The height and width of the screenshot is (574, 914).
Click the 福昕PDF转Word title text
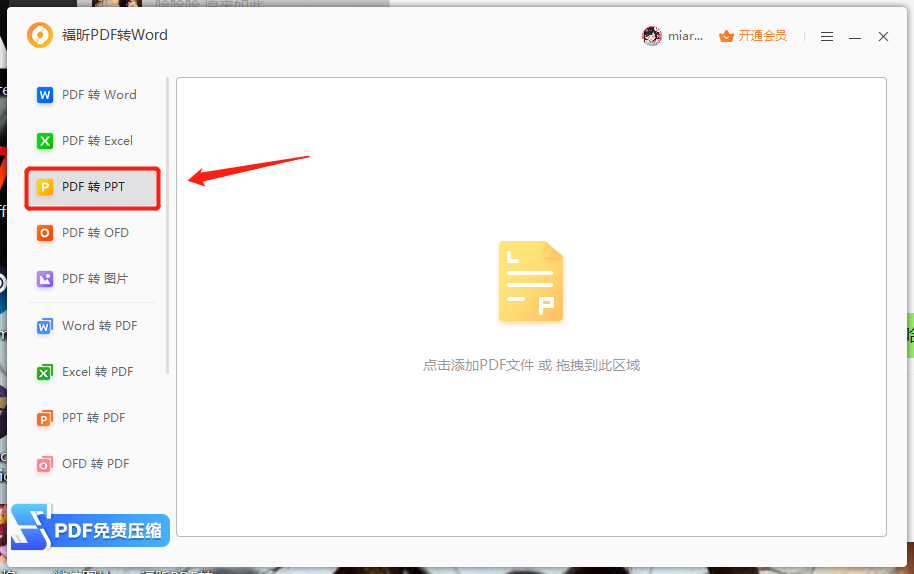tap(115, 36)
